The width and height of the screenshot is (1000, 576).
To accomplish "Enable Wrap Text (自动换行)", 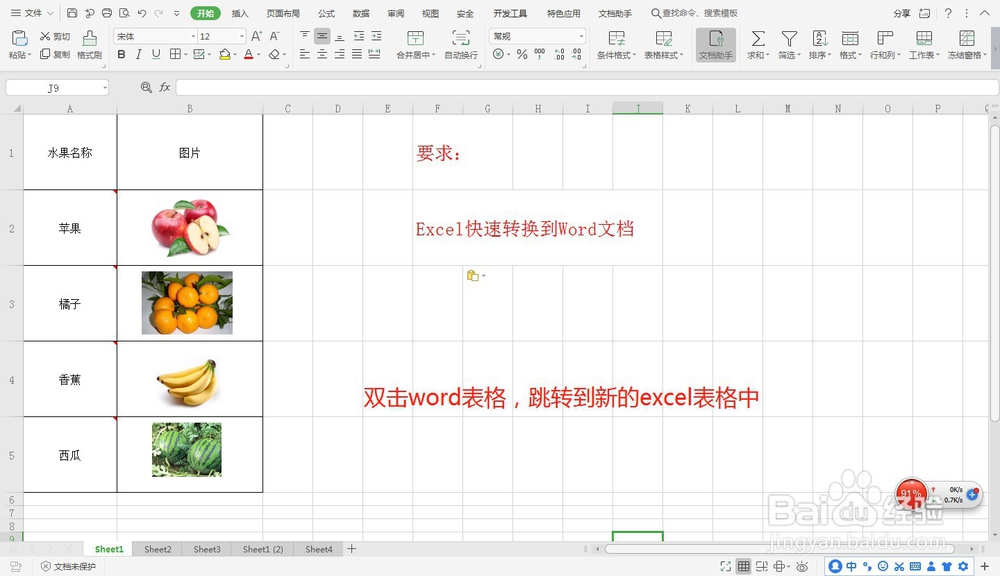I will pos(460,45).
